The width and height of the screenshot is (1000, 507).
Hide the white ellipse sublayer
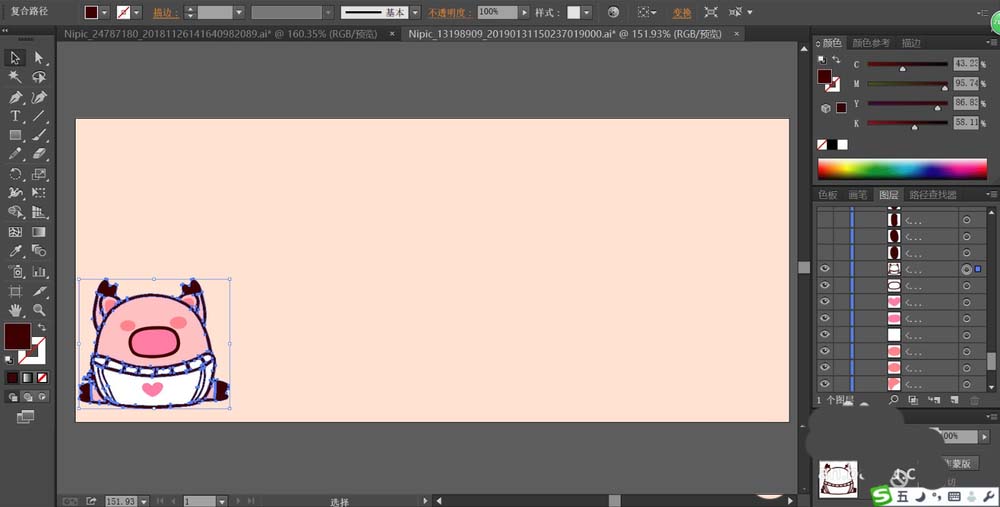point(825,285)
